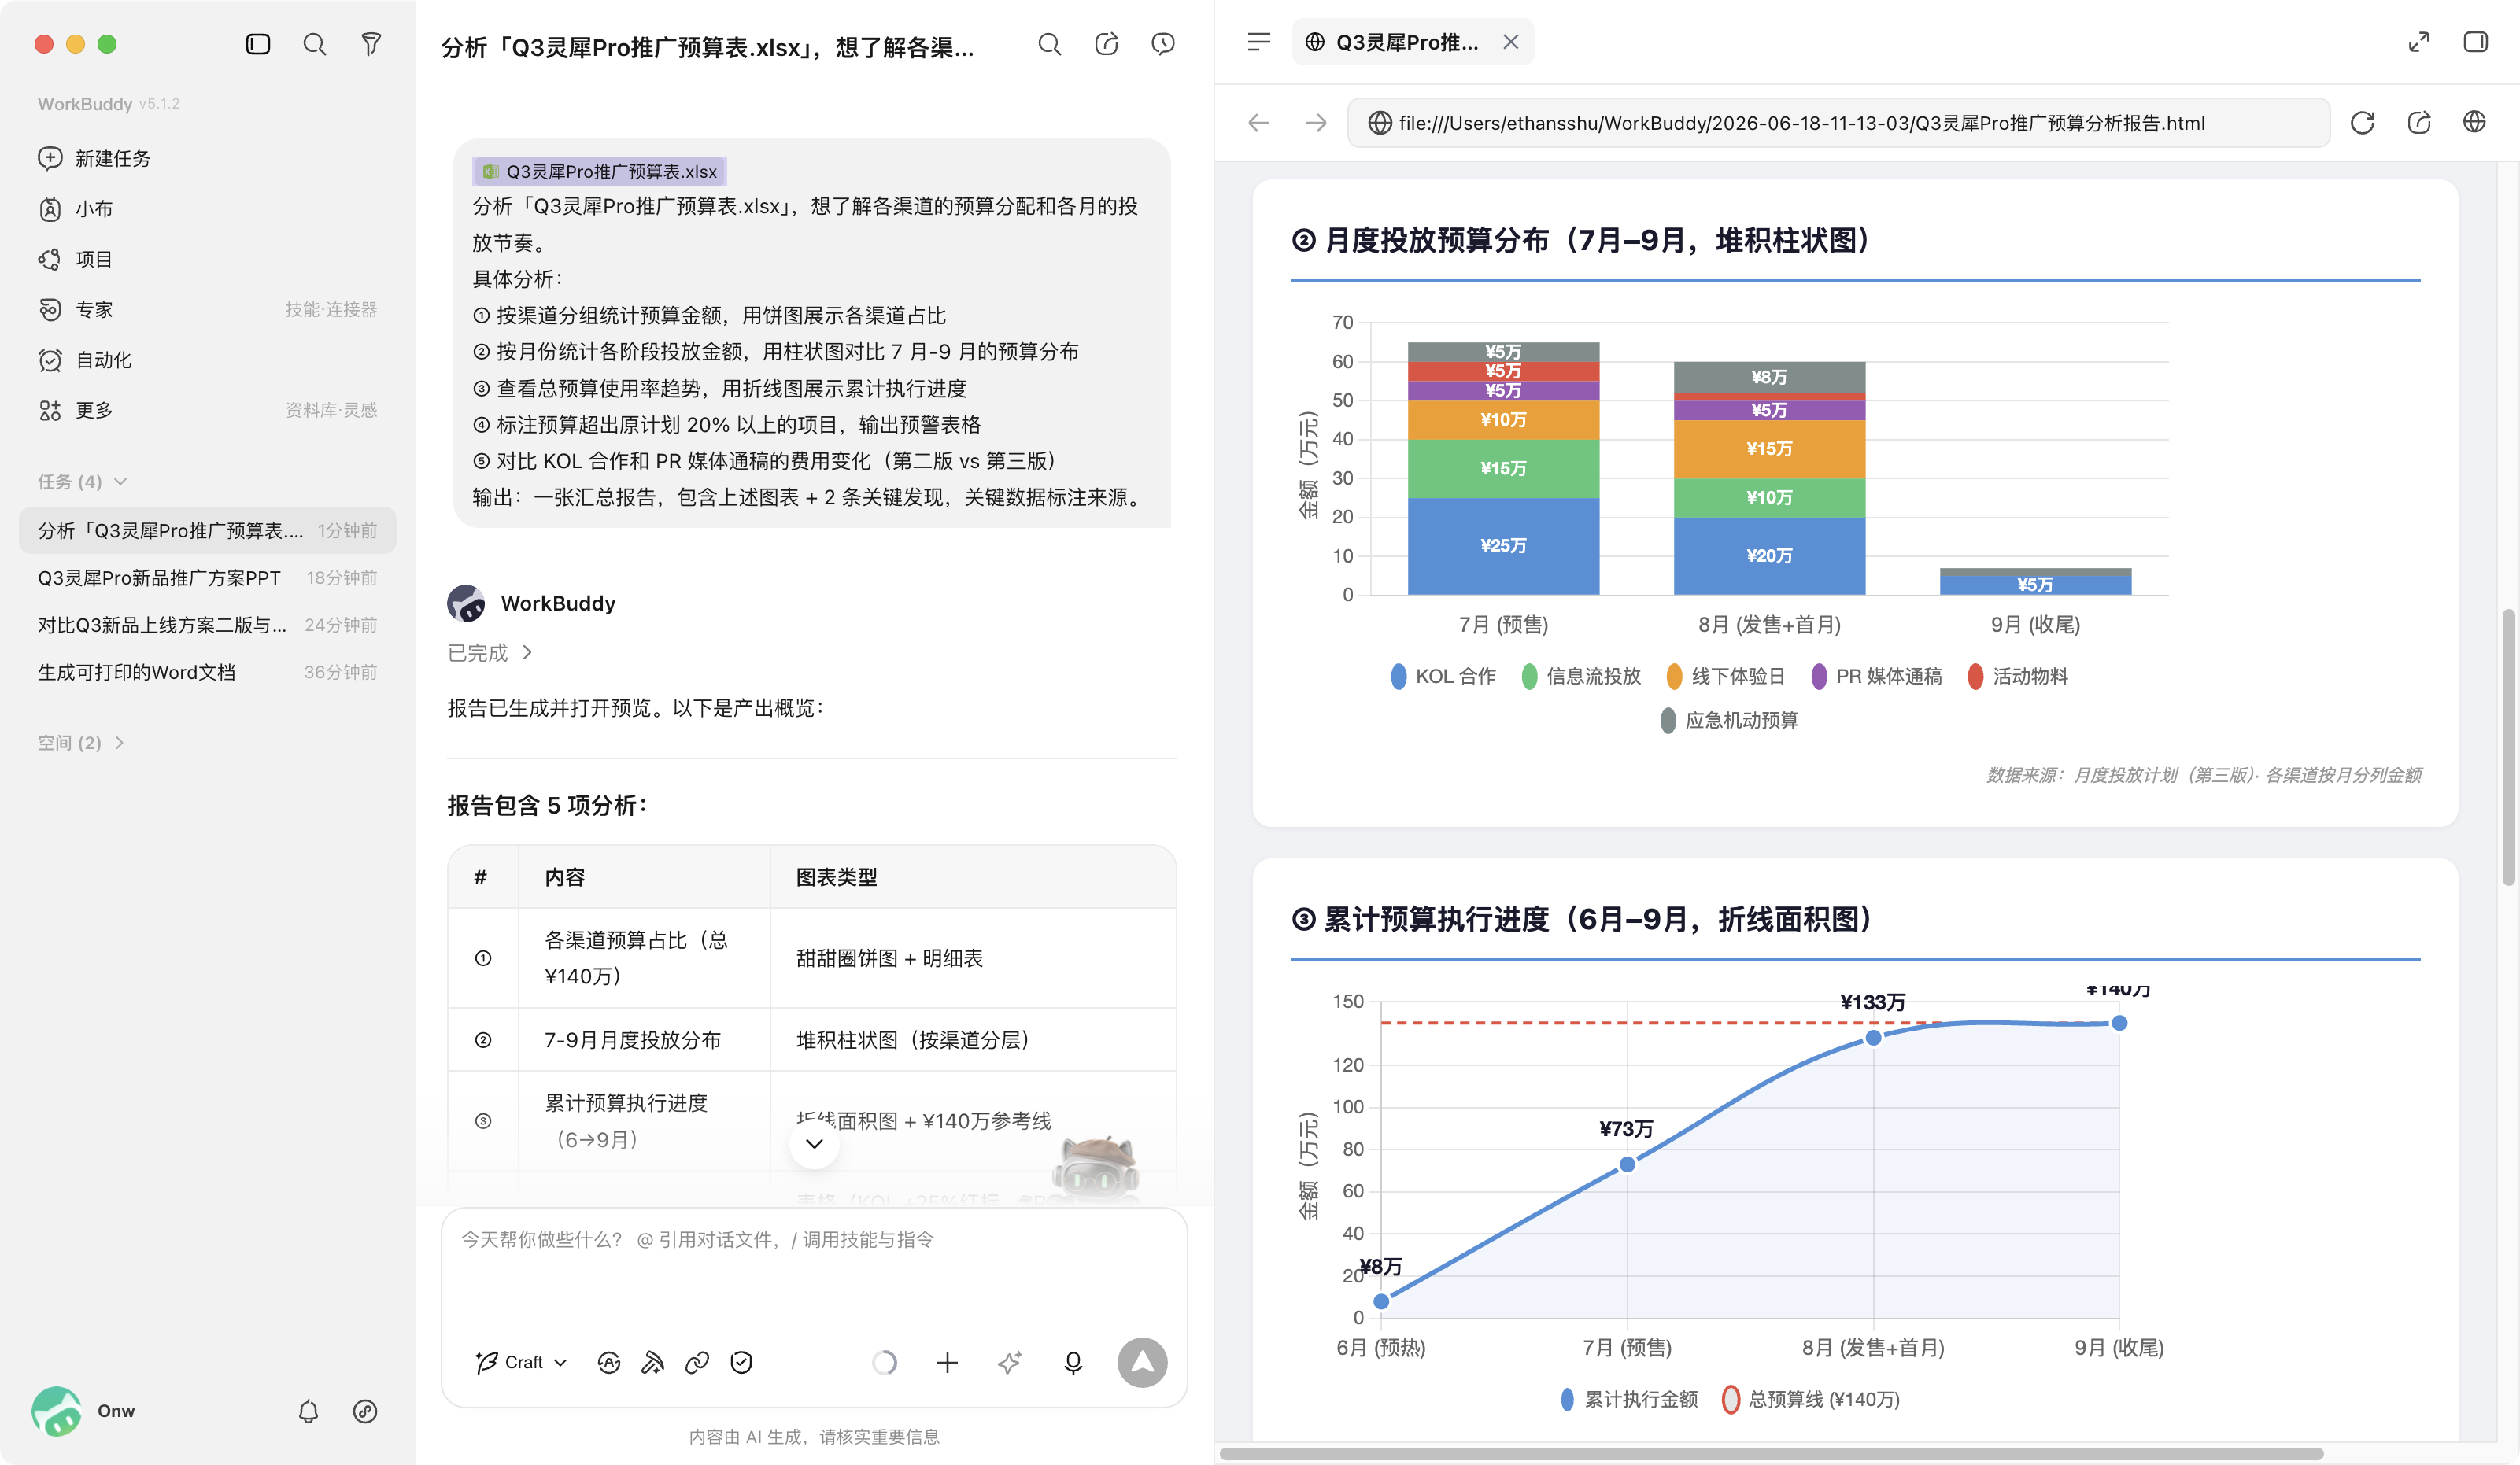
Task: Click the horizontal scrollbar of preview page
Action: tap(1770, 1453)
